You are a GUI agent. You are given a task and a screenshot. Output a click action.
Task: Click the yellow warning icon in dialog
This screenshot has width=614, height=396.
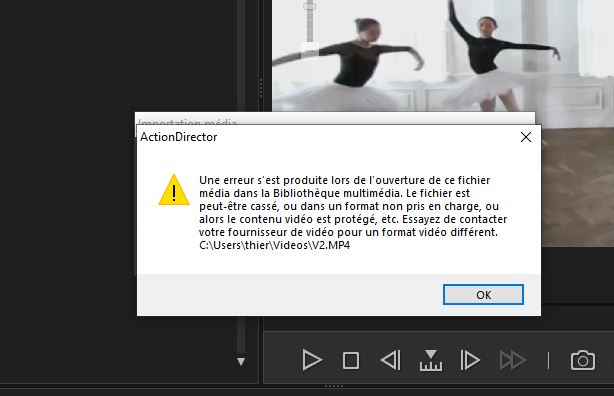(174, 190)
